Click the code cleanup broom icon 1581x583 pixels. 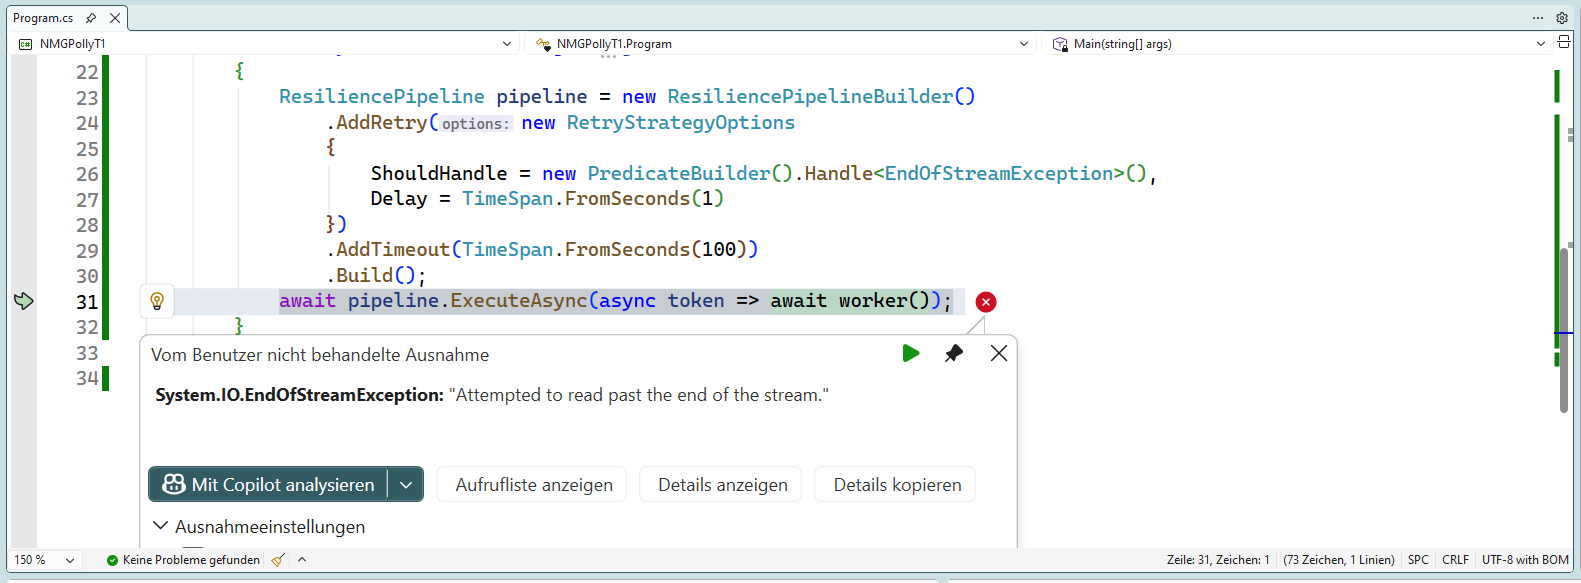278,560
